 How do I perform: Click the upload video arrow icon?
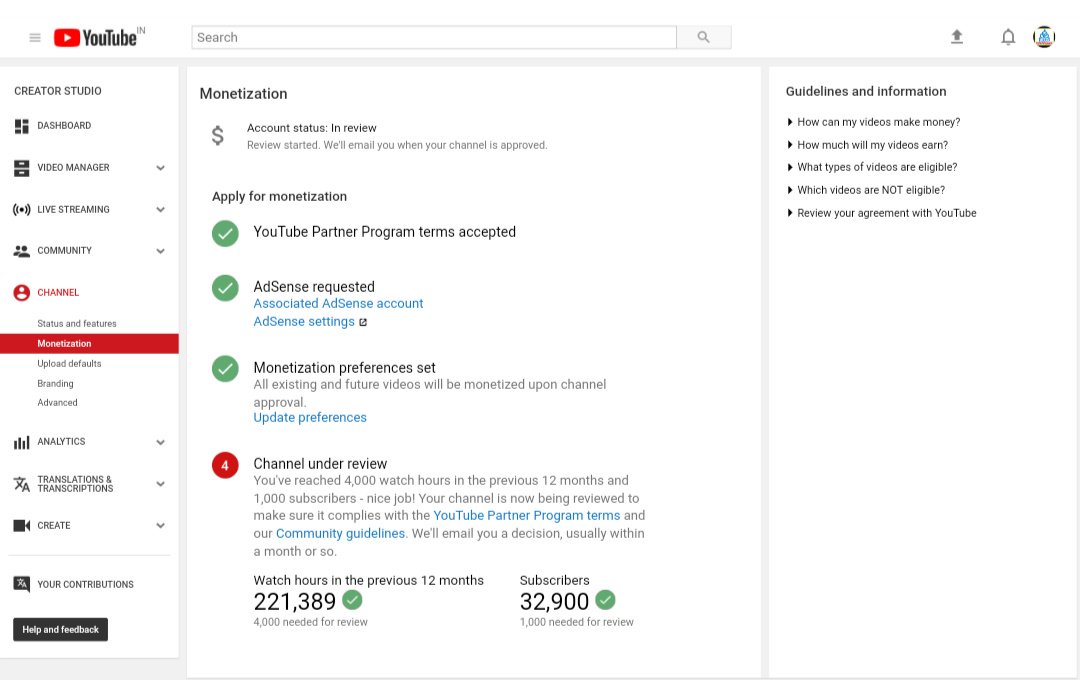[957, 37]
